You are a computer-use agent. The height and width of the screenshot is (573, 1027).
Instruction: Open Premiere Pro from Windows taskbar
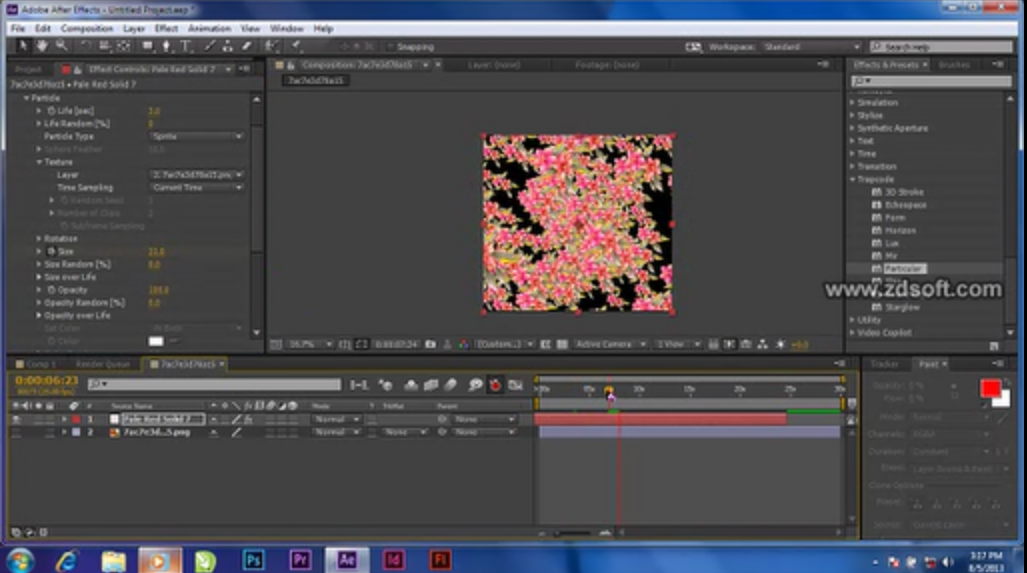click(x=300, y=560)
